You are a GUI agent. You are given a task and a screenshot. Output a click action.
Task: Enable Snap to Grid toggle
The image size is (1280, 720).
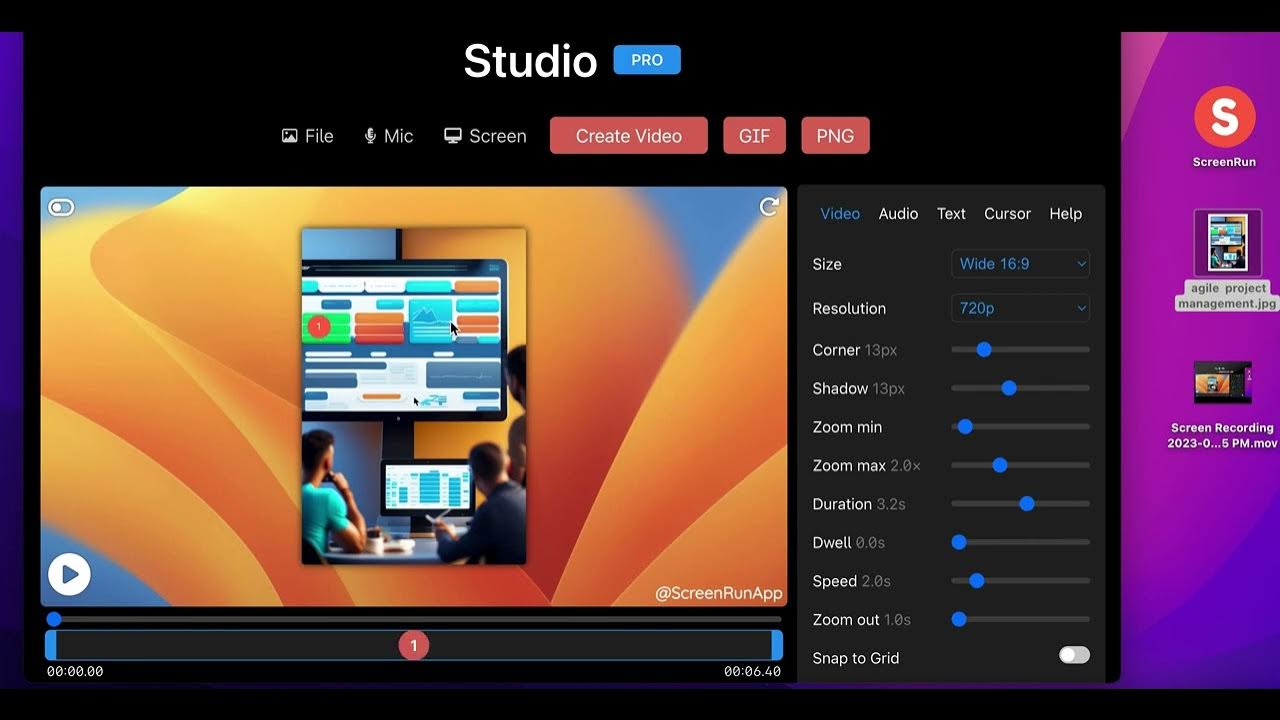click(1074, 655)
